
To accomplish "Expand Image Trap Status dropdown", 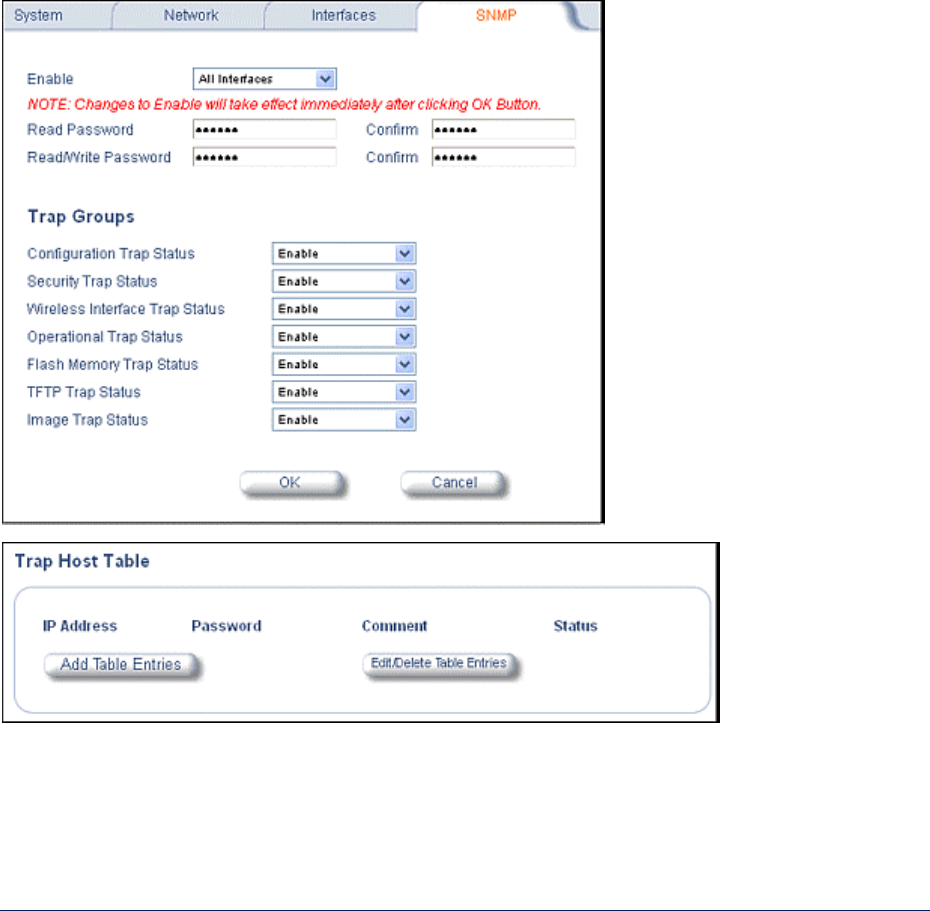I will click(344, 420).
